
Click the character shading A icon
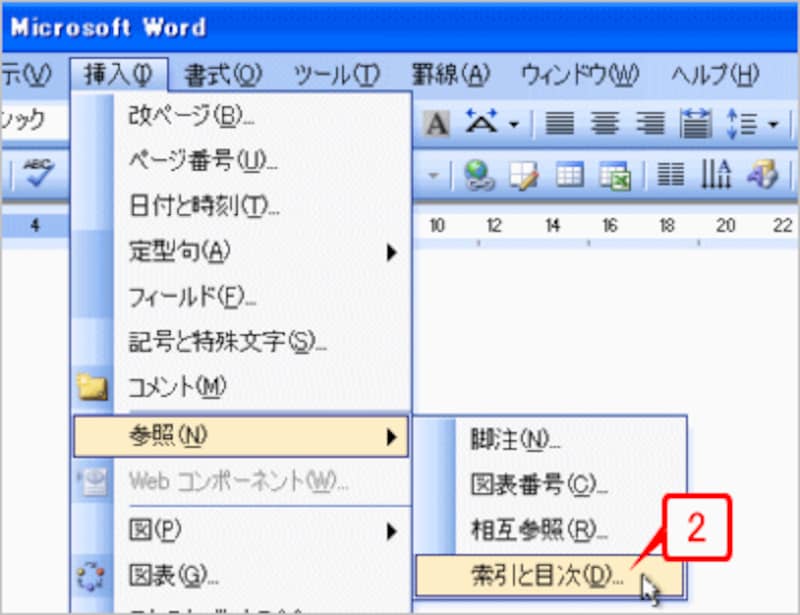pos(437,124)
